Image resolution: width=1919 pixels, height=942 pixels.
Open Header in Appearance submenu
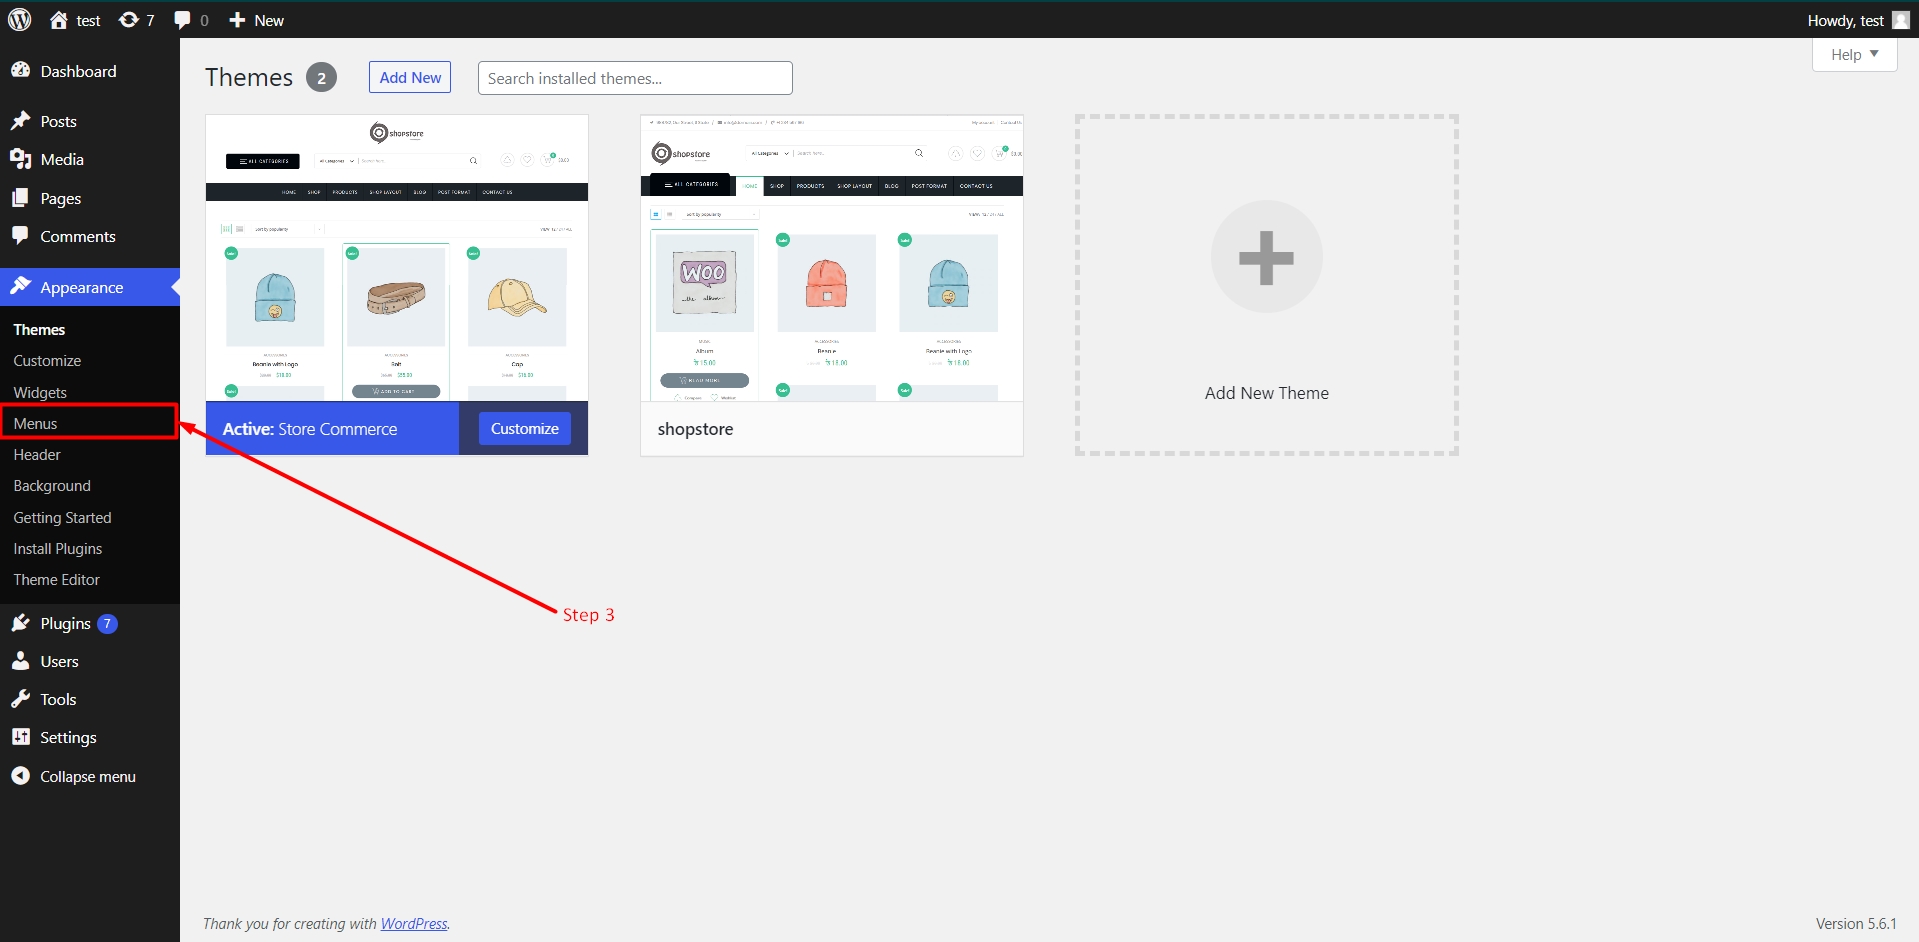click(x=37, y=454)
